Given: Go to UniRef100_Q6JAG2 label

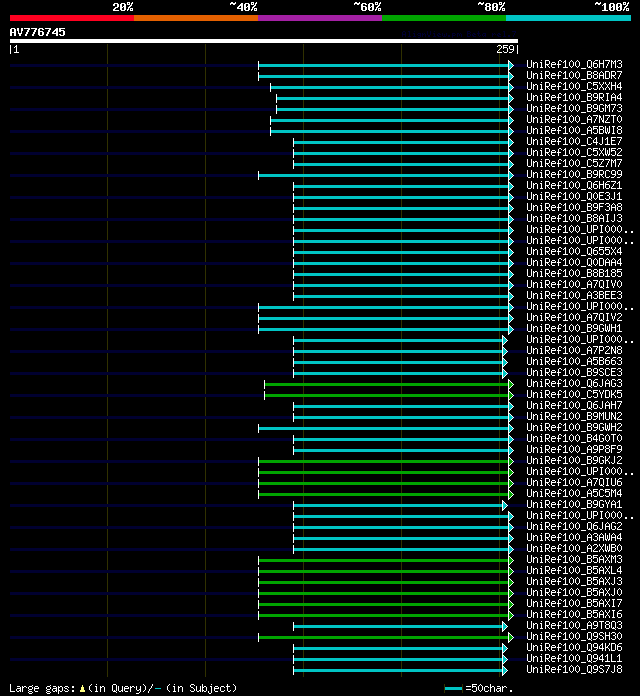Looking at the screenshot, I should (x=574, y=526).
